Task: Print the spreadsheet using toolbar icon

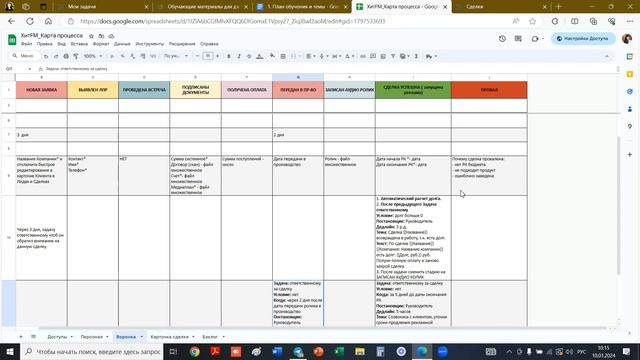Action: point(66,56)
